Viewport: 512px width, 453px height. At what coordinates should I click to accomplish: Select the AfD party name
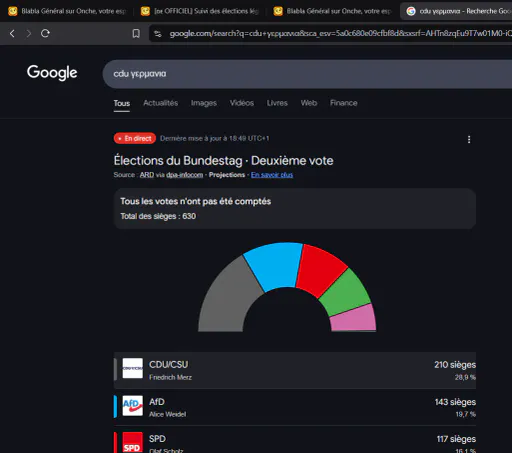[157, 402]
